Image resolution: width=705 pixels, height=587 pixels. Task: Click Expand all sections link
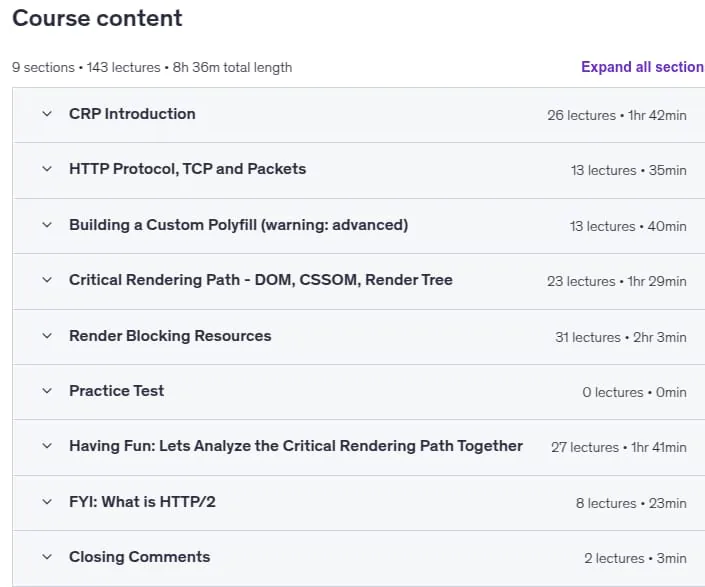pyautogui.click(x=643, y=67)
